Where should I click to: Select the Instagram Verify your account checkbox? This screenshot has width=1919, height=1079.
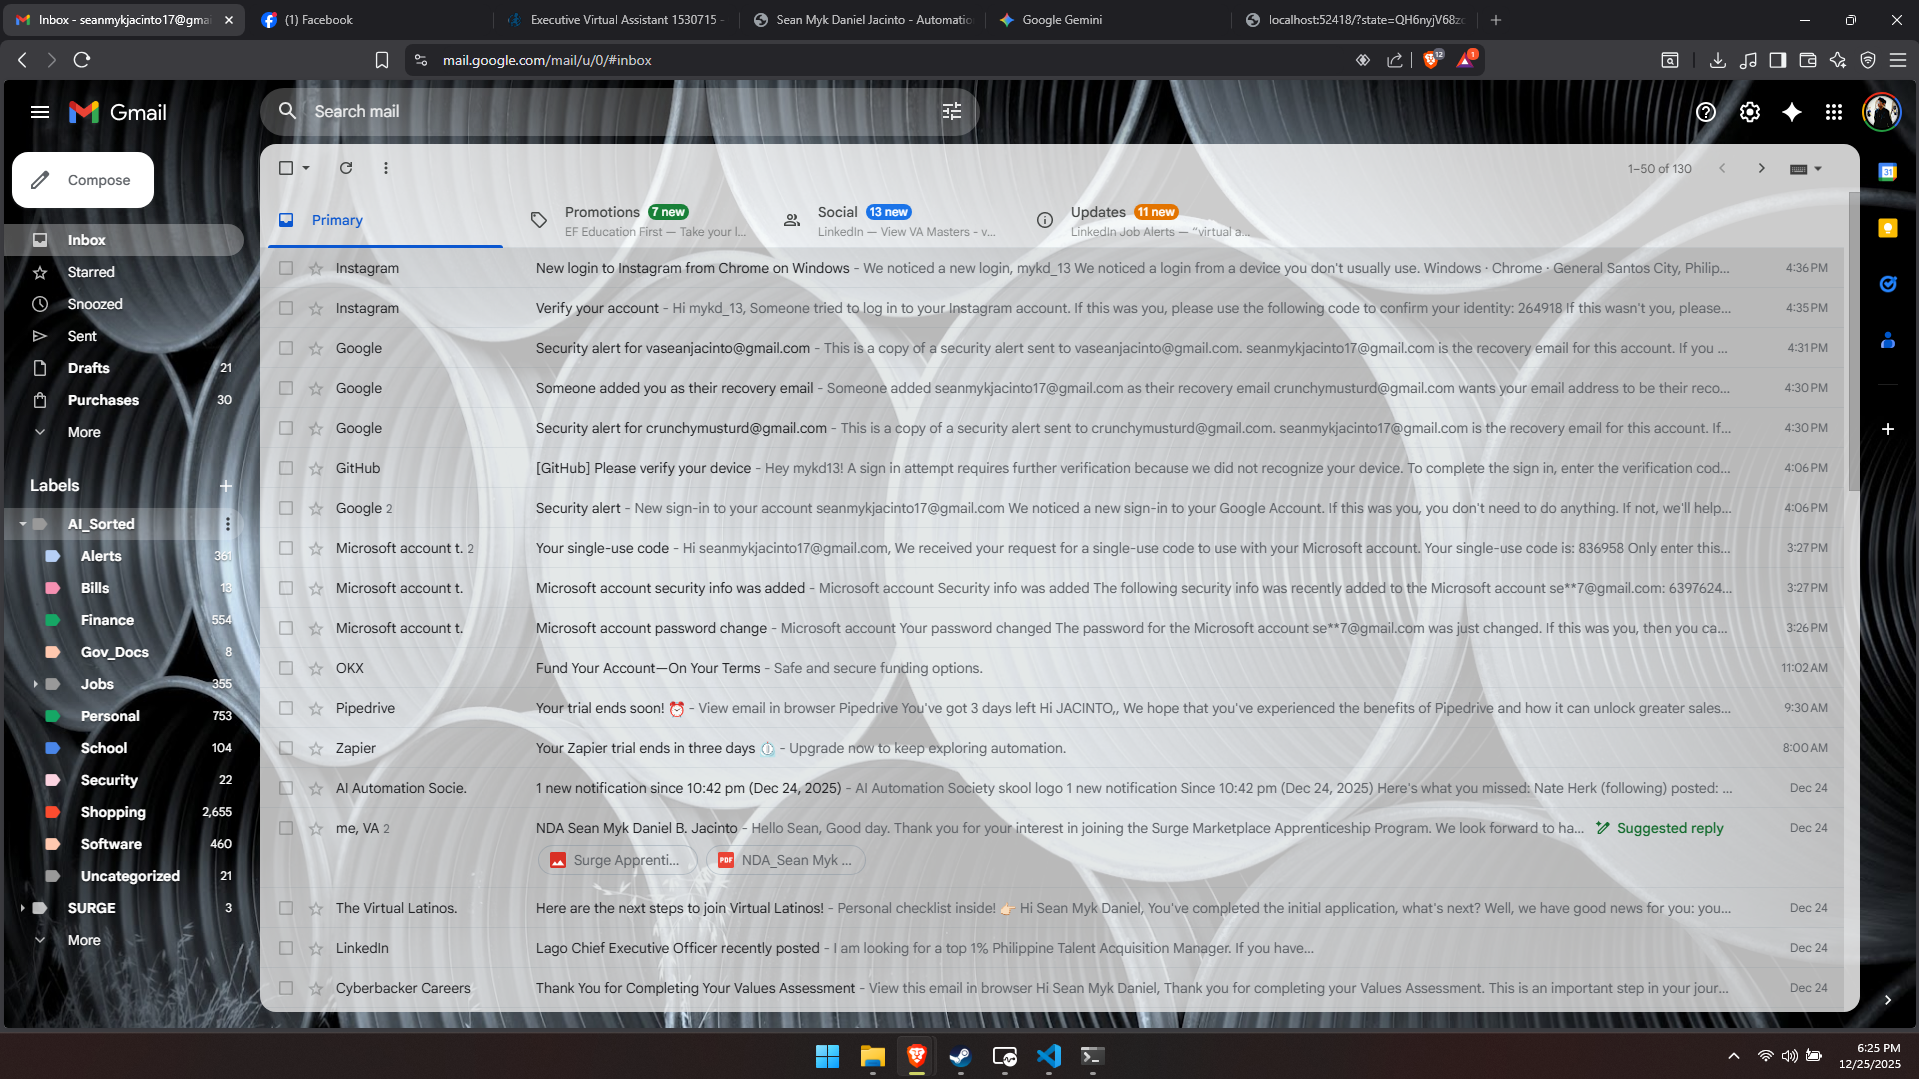286,308
